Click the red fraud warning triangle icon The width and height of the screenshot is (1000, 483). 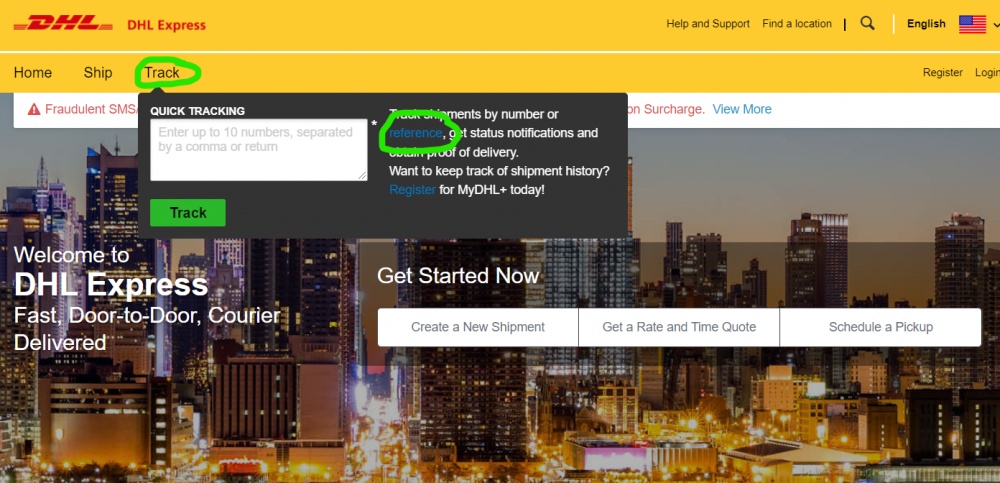point(34,110)
